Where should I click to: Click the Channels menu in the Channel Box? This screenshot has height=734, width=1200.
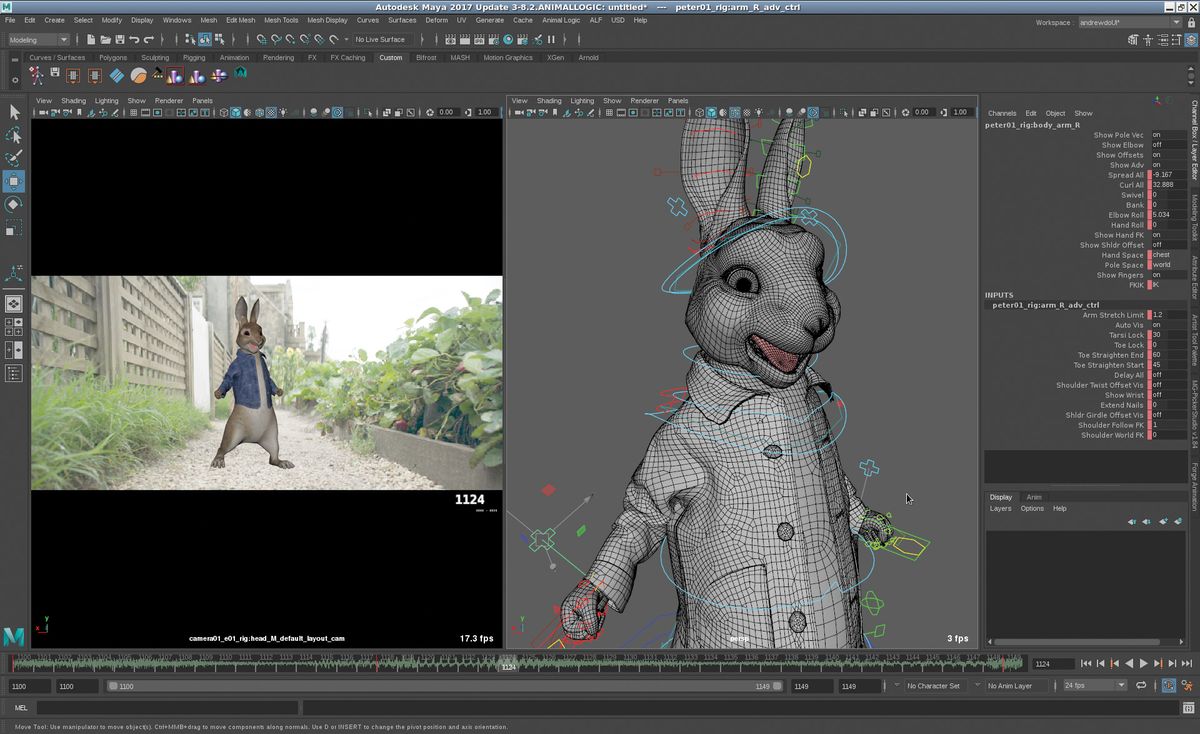tap(1001, 113)
